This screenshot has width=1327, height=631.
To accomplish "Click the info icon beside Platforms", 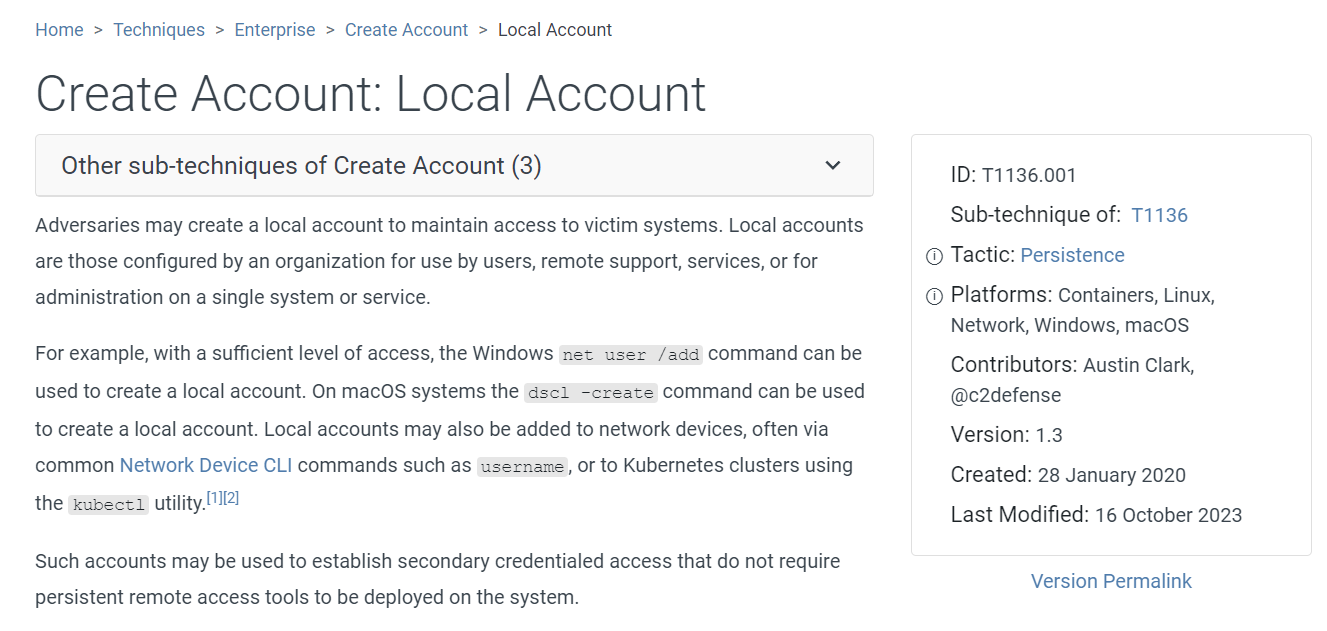I will tap(934, 296).
